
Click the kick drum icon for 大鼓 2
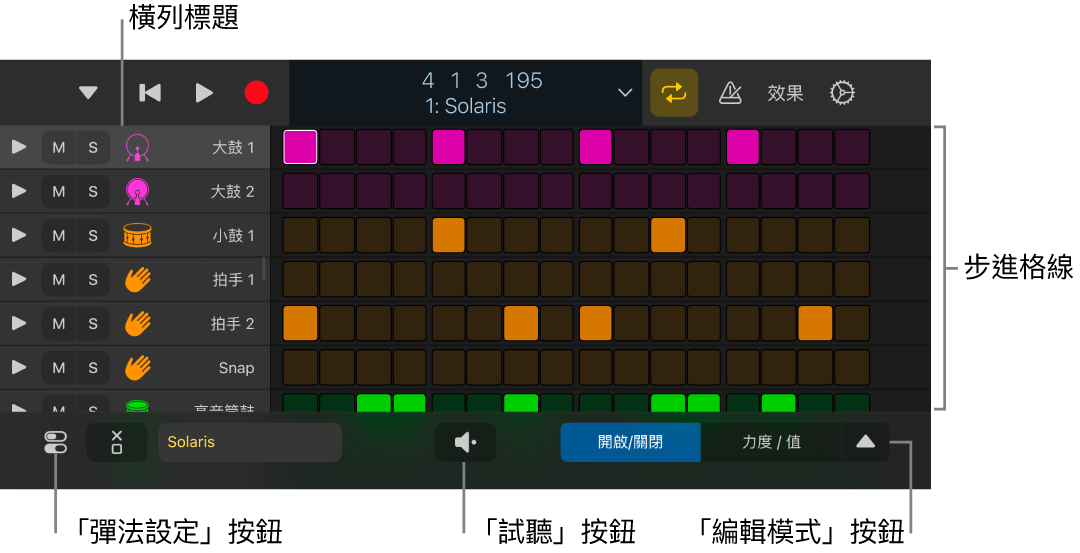pos(137,191)
